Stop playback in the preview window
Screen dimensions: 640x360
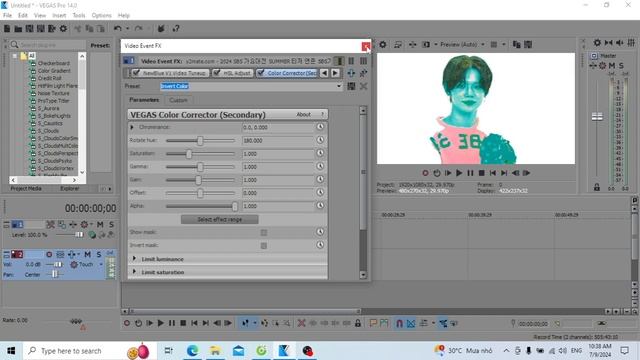tap(482, 173)
